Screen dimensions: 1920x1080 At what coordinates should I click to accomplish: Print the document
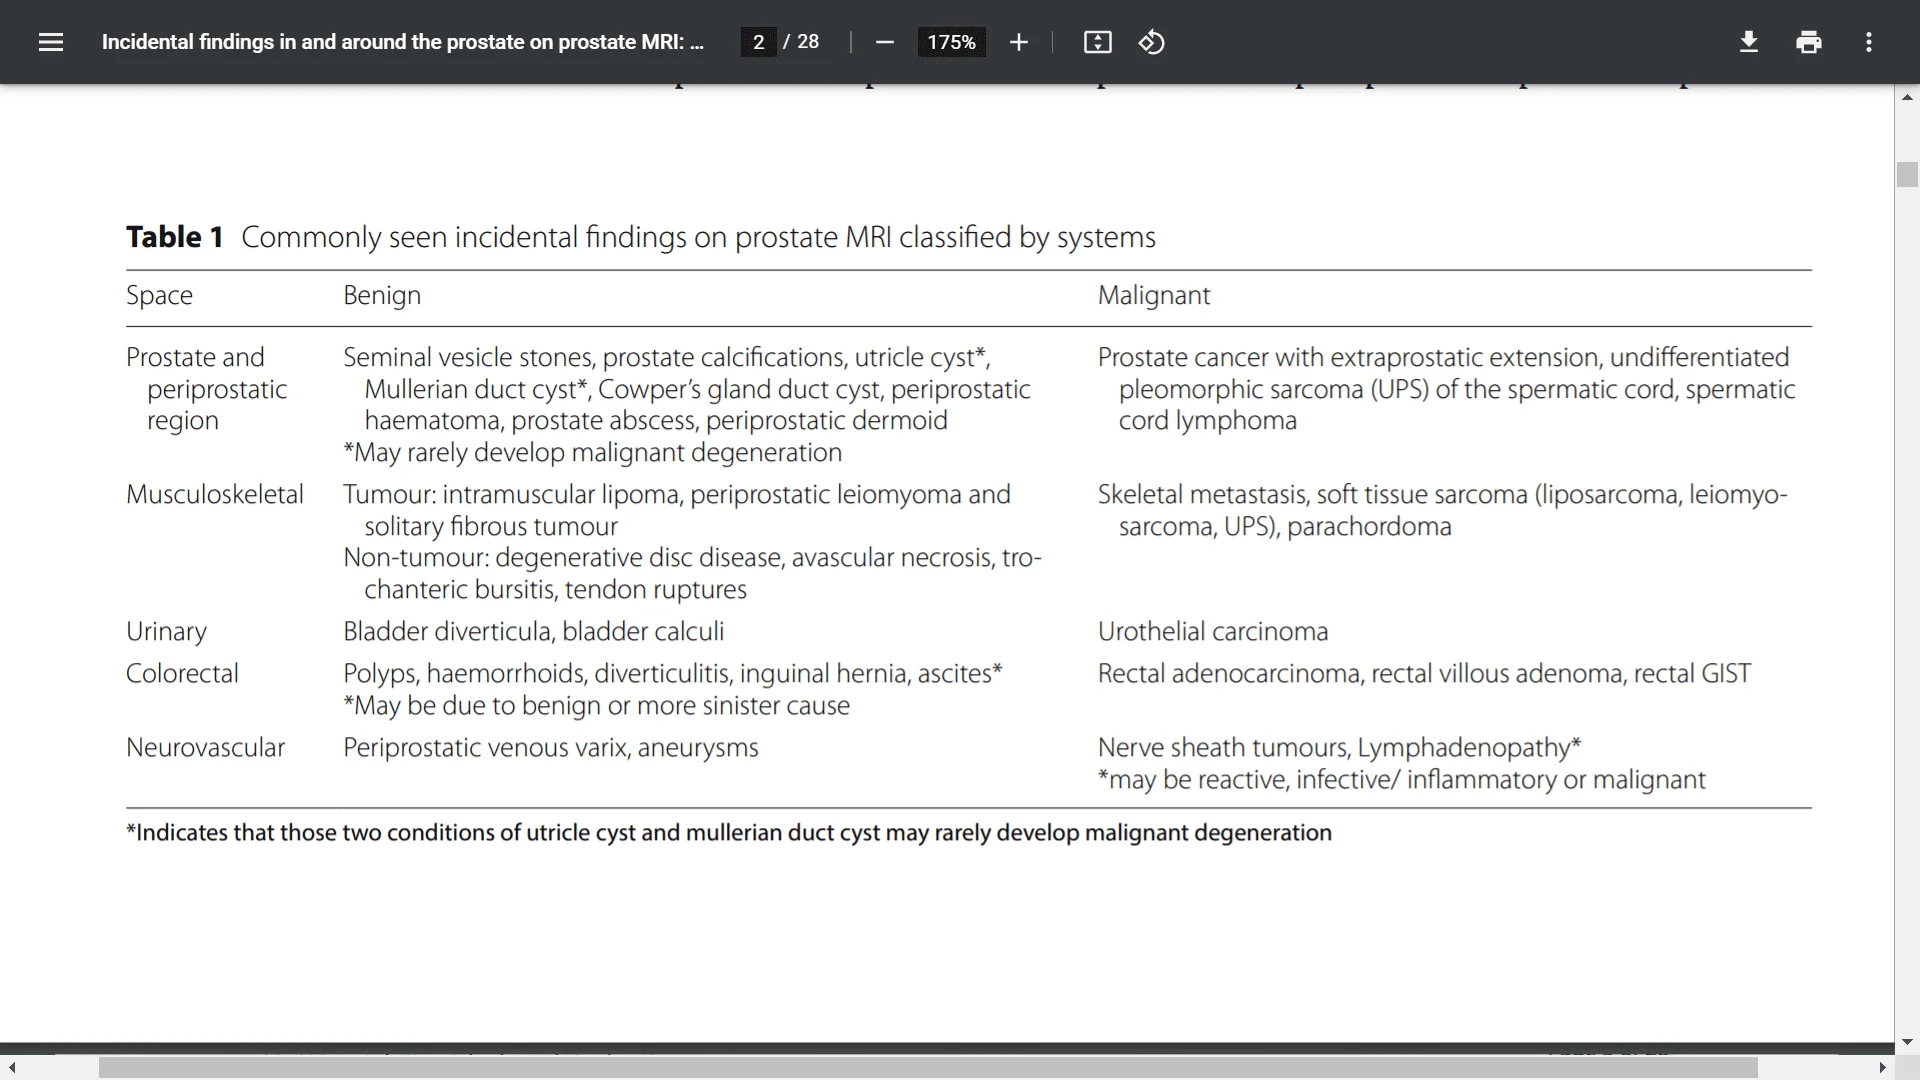coord(1808,42)
